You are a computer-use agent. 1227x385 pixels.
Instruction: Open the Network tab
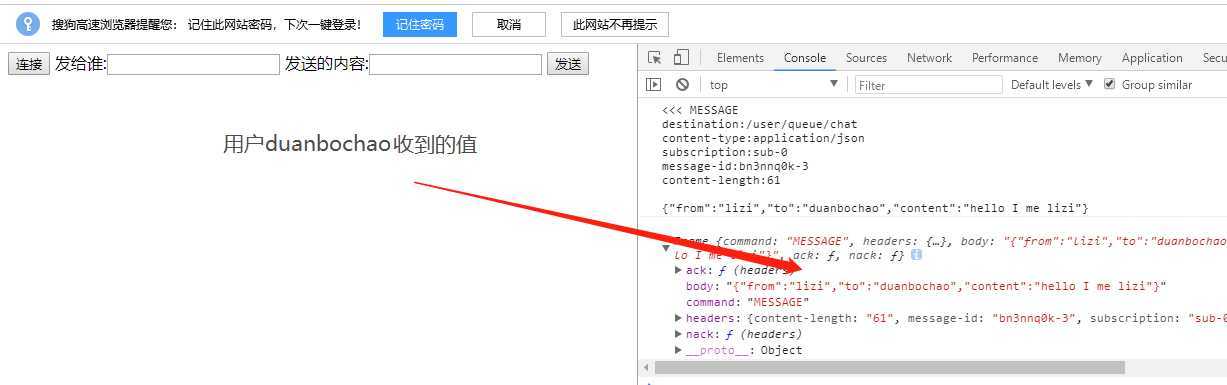(929, 58)
